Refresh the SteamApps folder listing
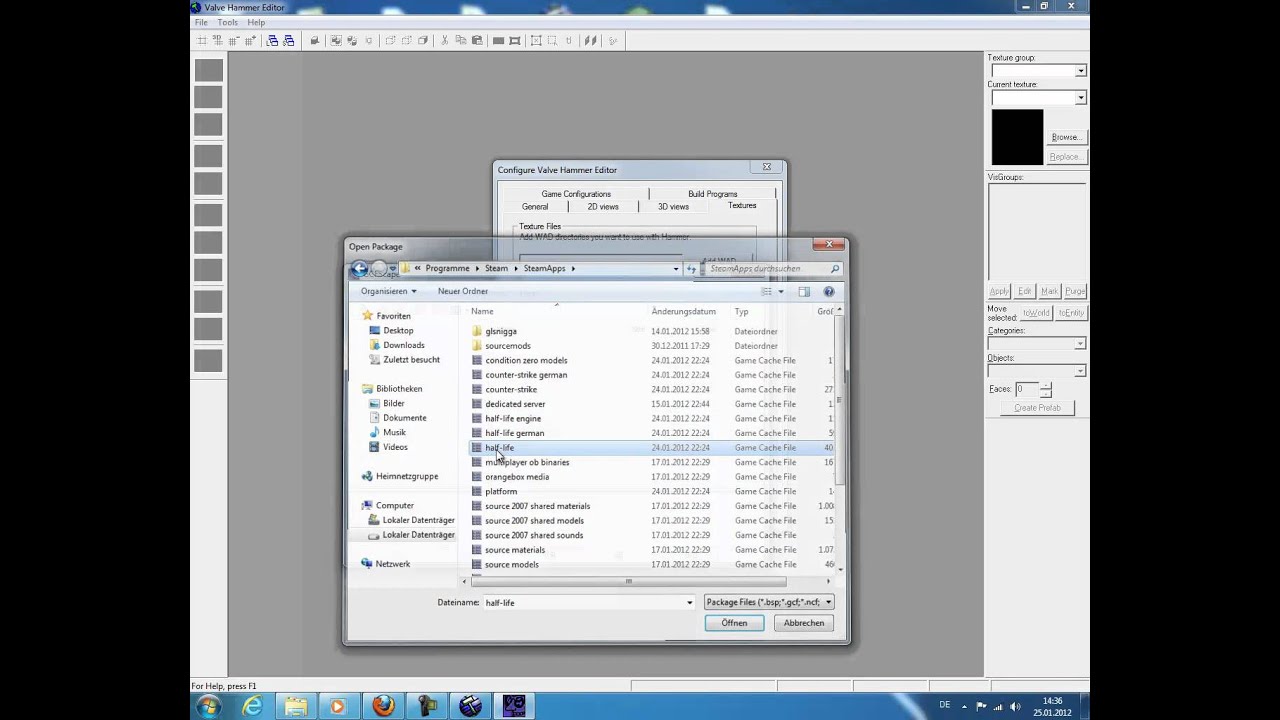This screenshot has width=1280, height=720. click(692, 268)
